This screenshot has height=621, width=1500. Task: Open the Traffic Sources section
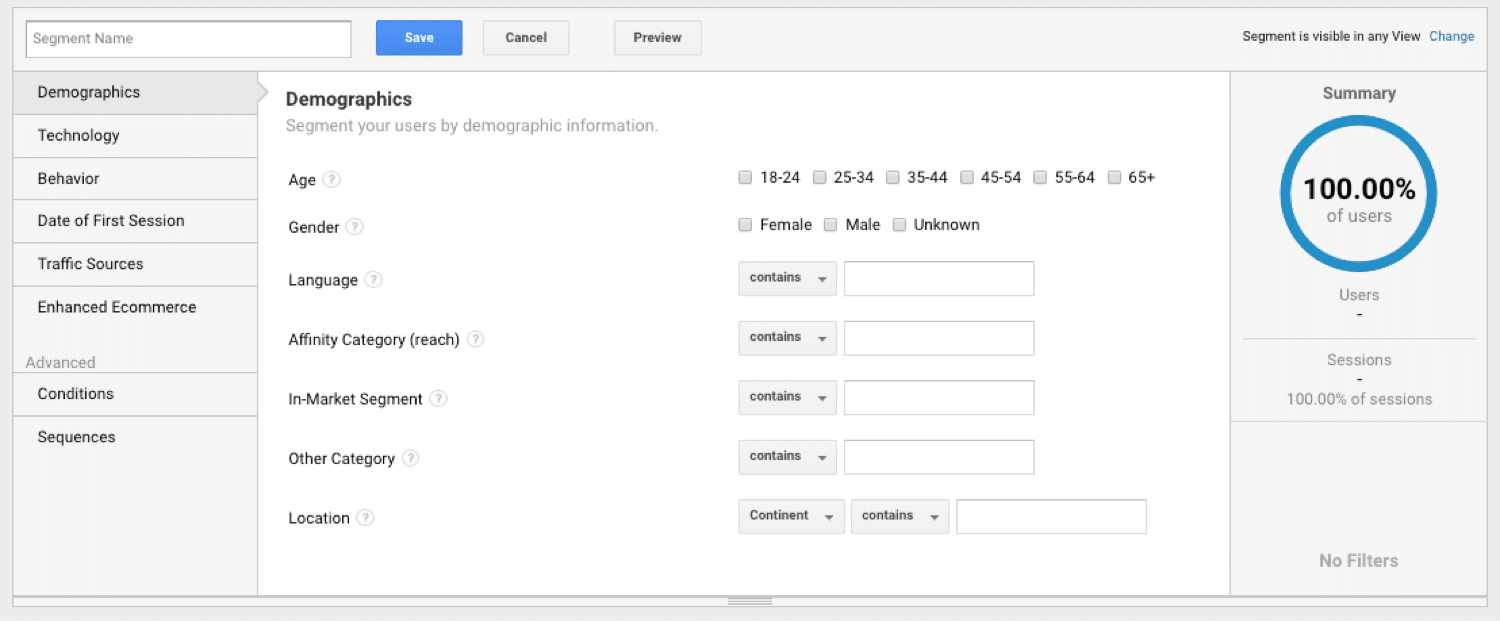[90, 264]
